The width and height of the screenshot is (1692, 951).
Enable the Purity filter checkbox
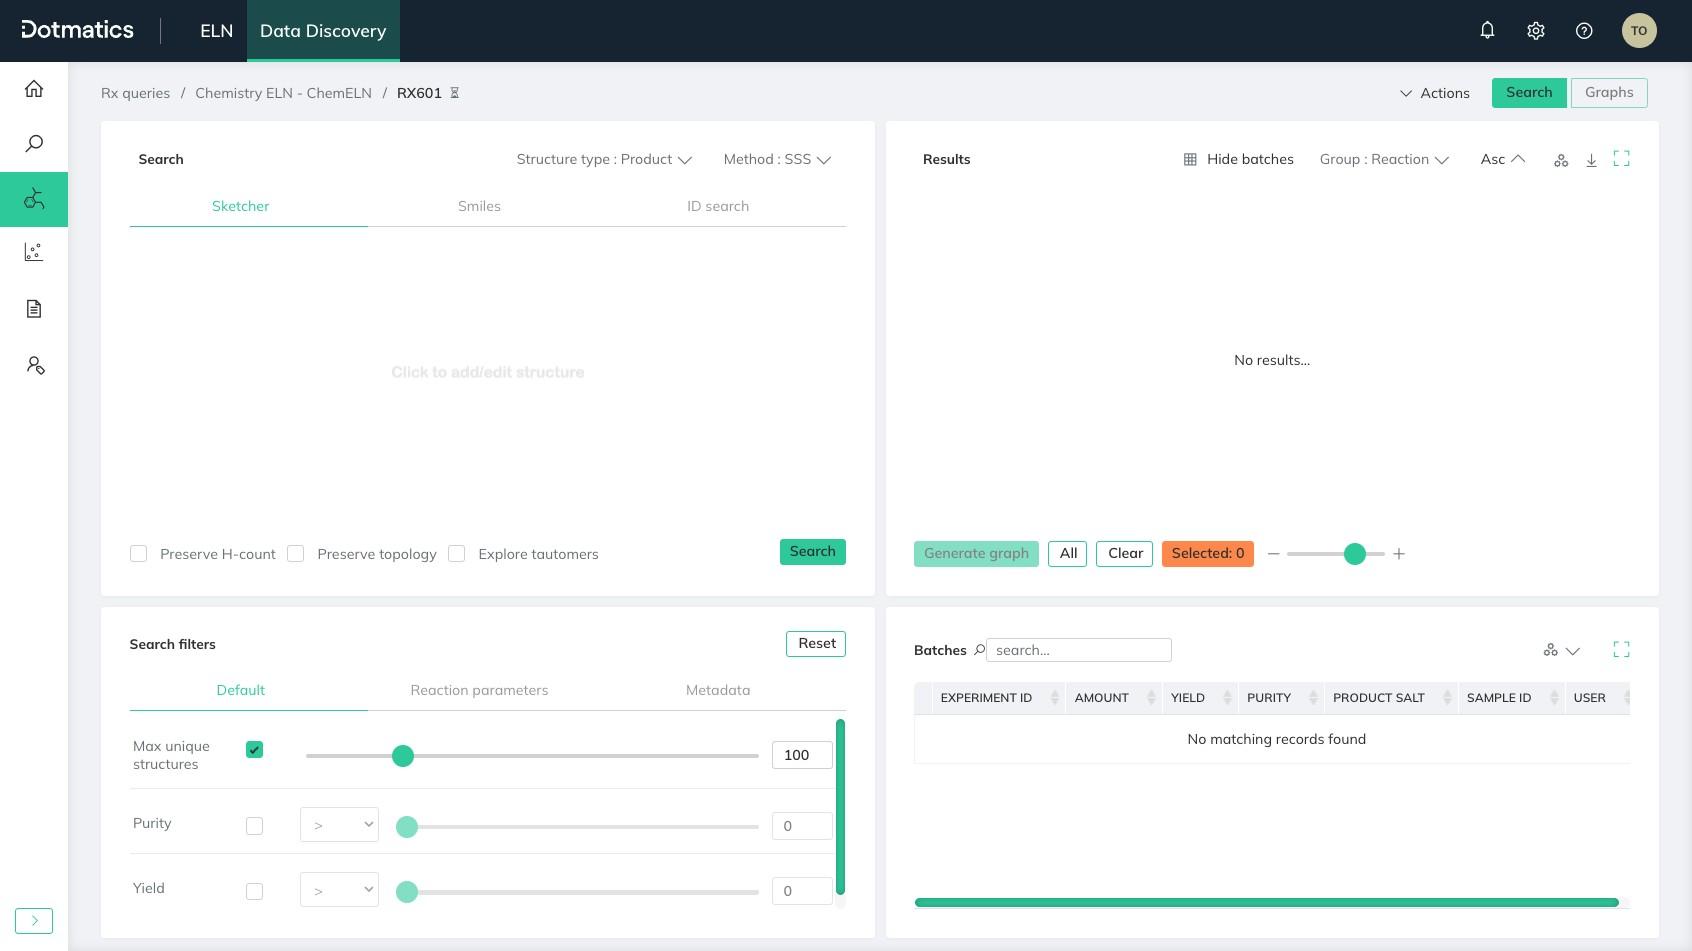(255, 826)
